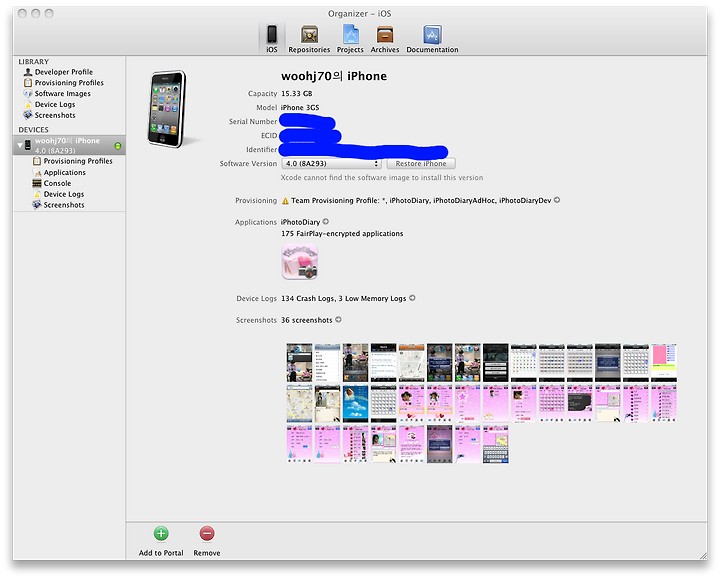
Task: Click the iPhotoDiary app icon
Action: (x=299, y=262)
